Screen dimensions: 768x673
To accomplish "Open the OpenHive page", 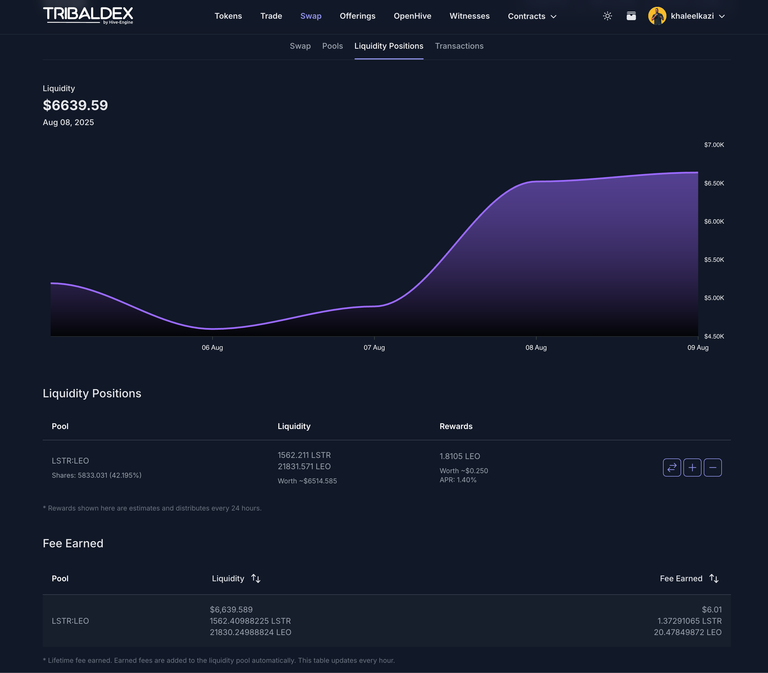I will pos(412,16).
